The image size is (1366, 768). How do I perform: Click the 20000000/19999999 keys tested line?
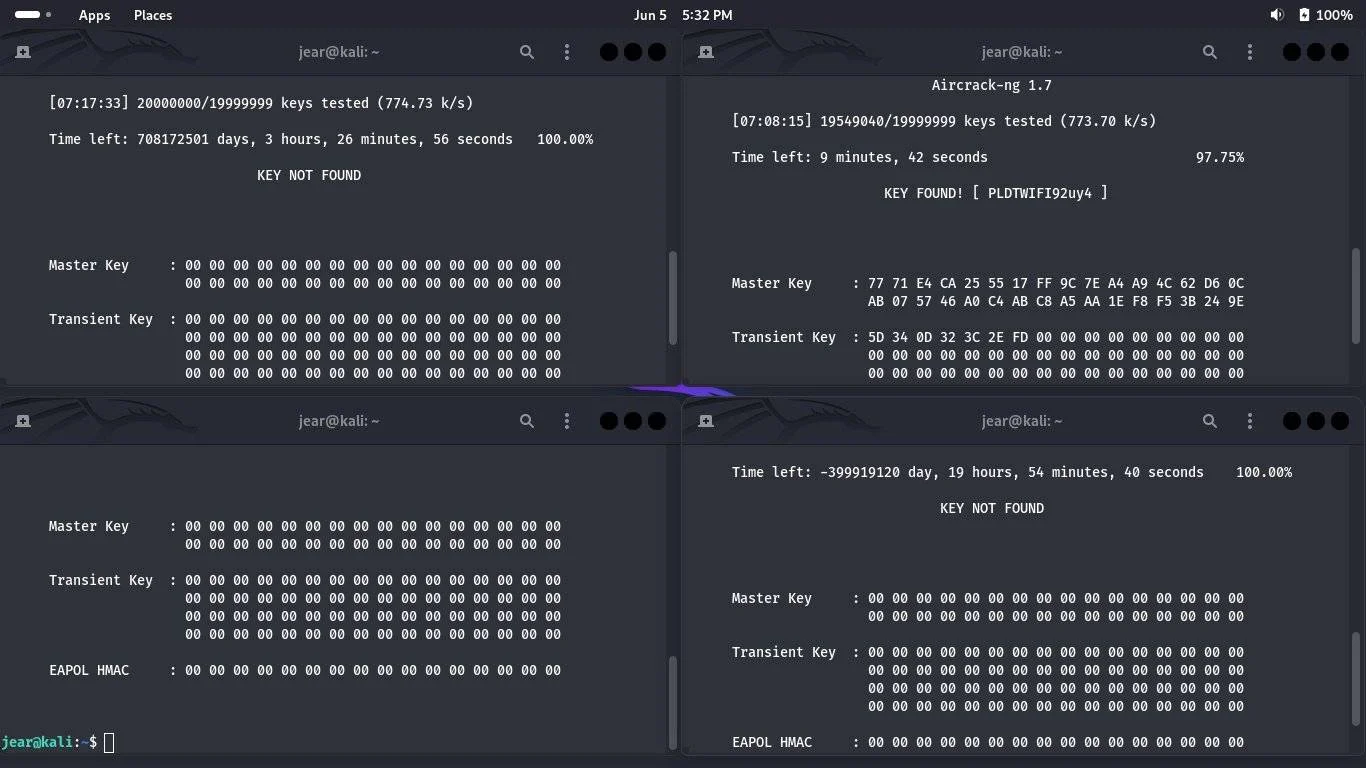click(x=261, y=103)
